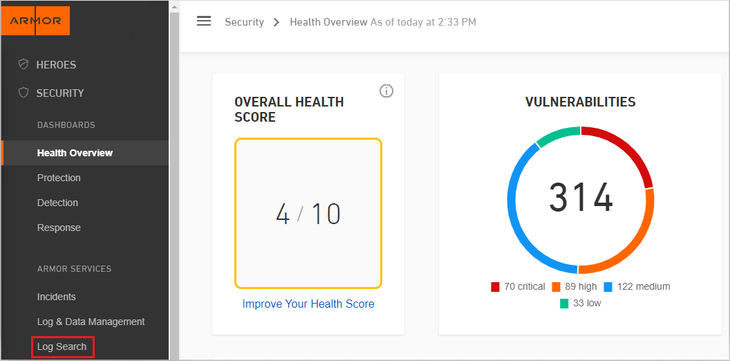Click the red critical legend swatch
The image size is (730, 361).
coord(495,287)
